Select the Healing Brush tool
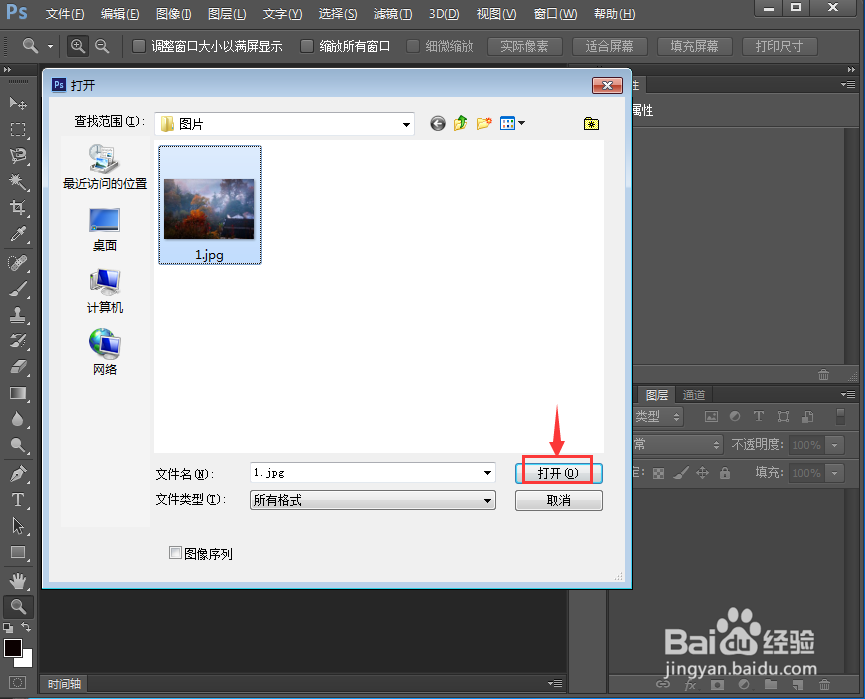 tap(18, 263)
